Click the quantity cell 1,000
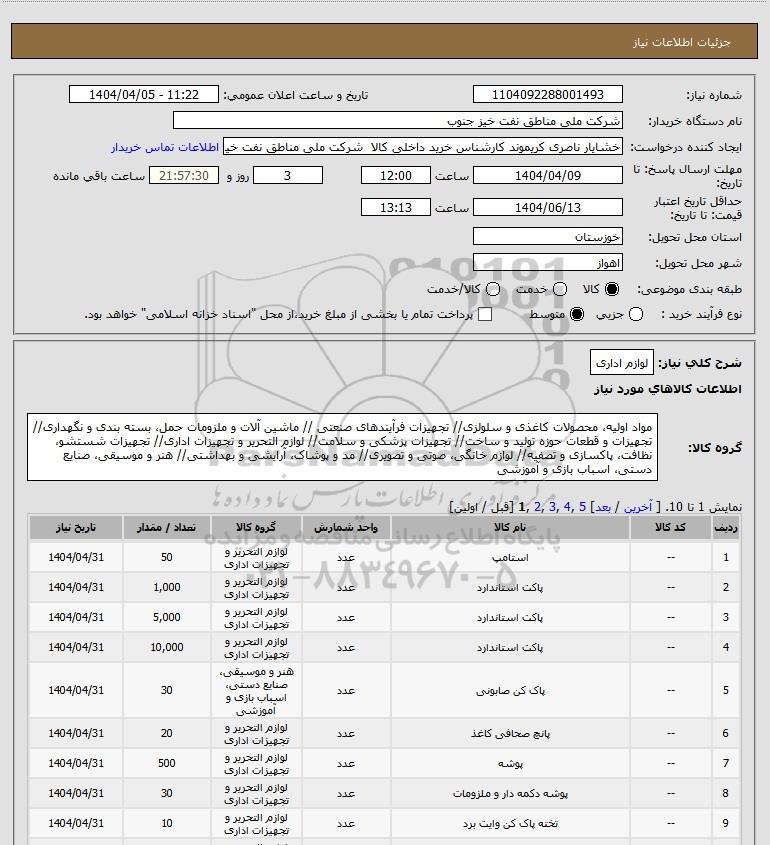Viewport: 770px width, 845px height. 167,587
